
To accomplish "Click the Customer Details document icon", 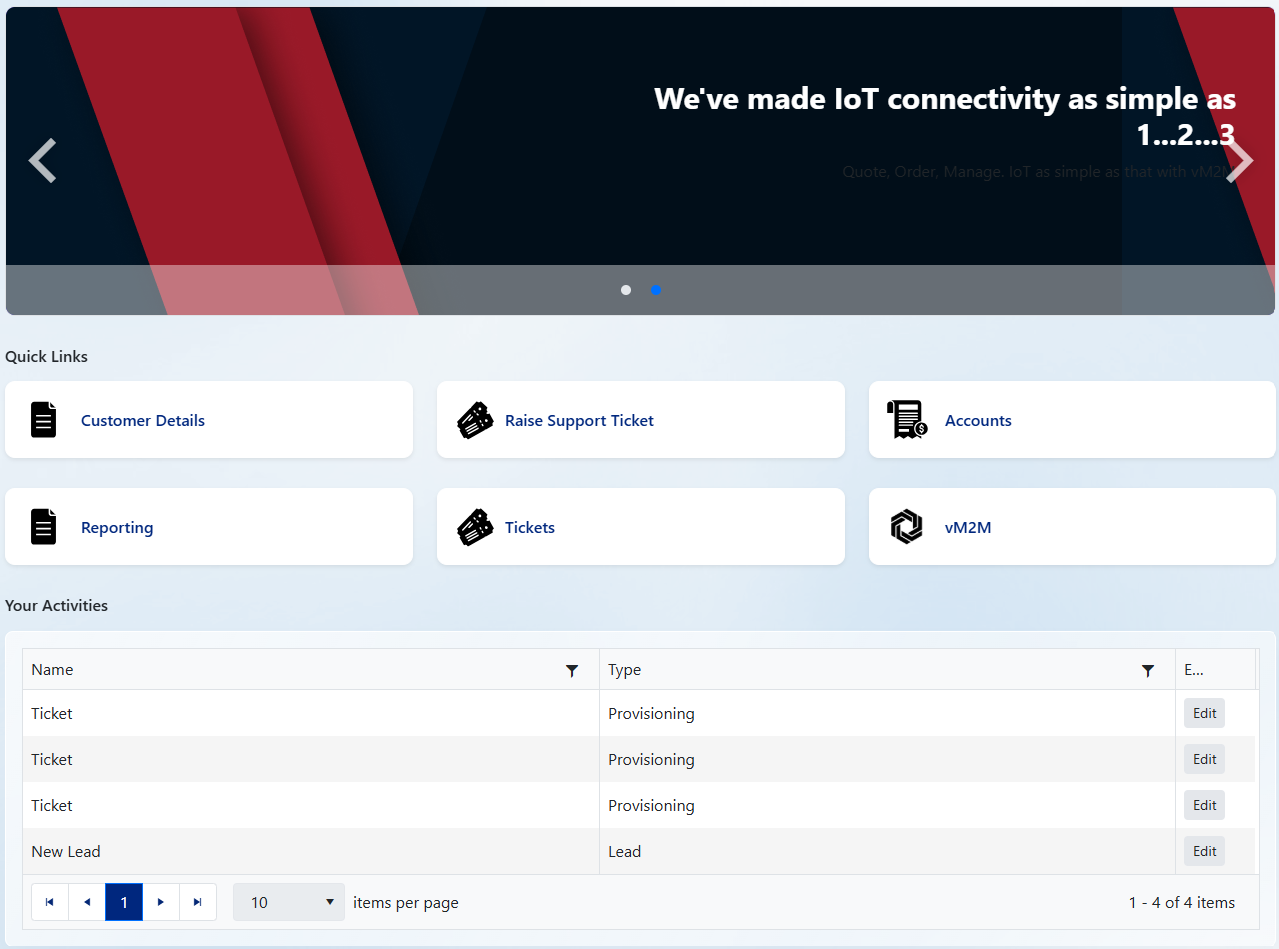I will pos(43,419).
